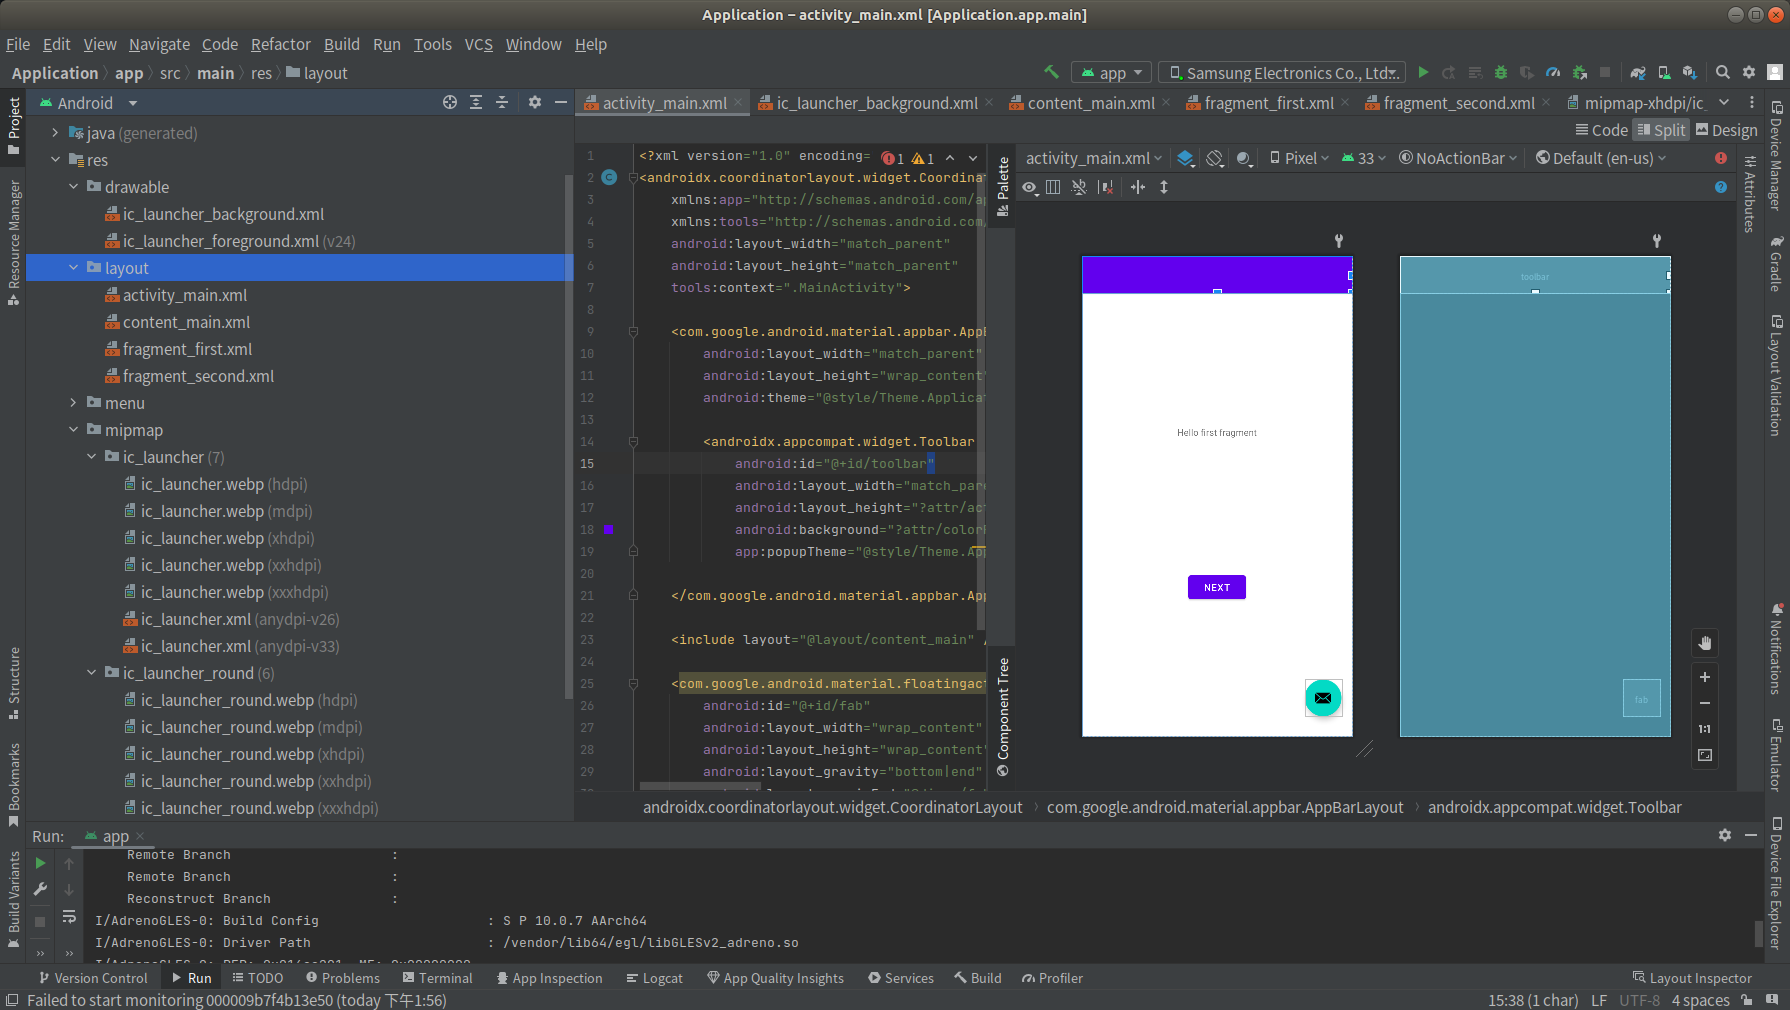Image resolution: width=1790 pixels, height=1010 pixels.
Task: Open the Profiler tool window
Action: click(1052, 978)
